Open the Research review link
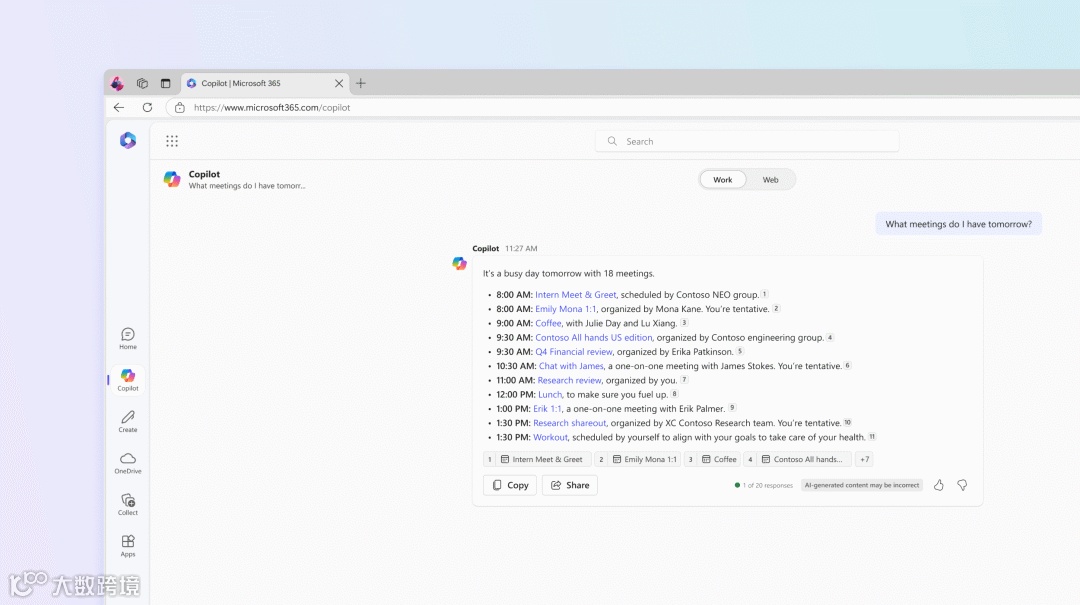The width and height of the screenshot is (1080, 605). (x=570, y=380)
